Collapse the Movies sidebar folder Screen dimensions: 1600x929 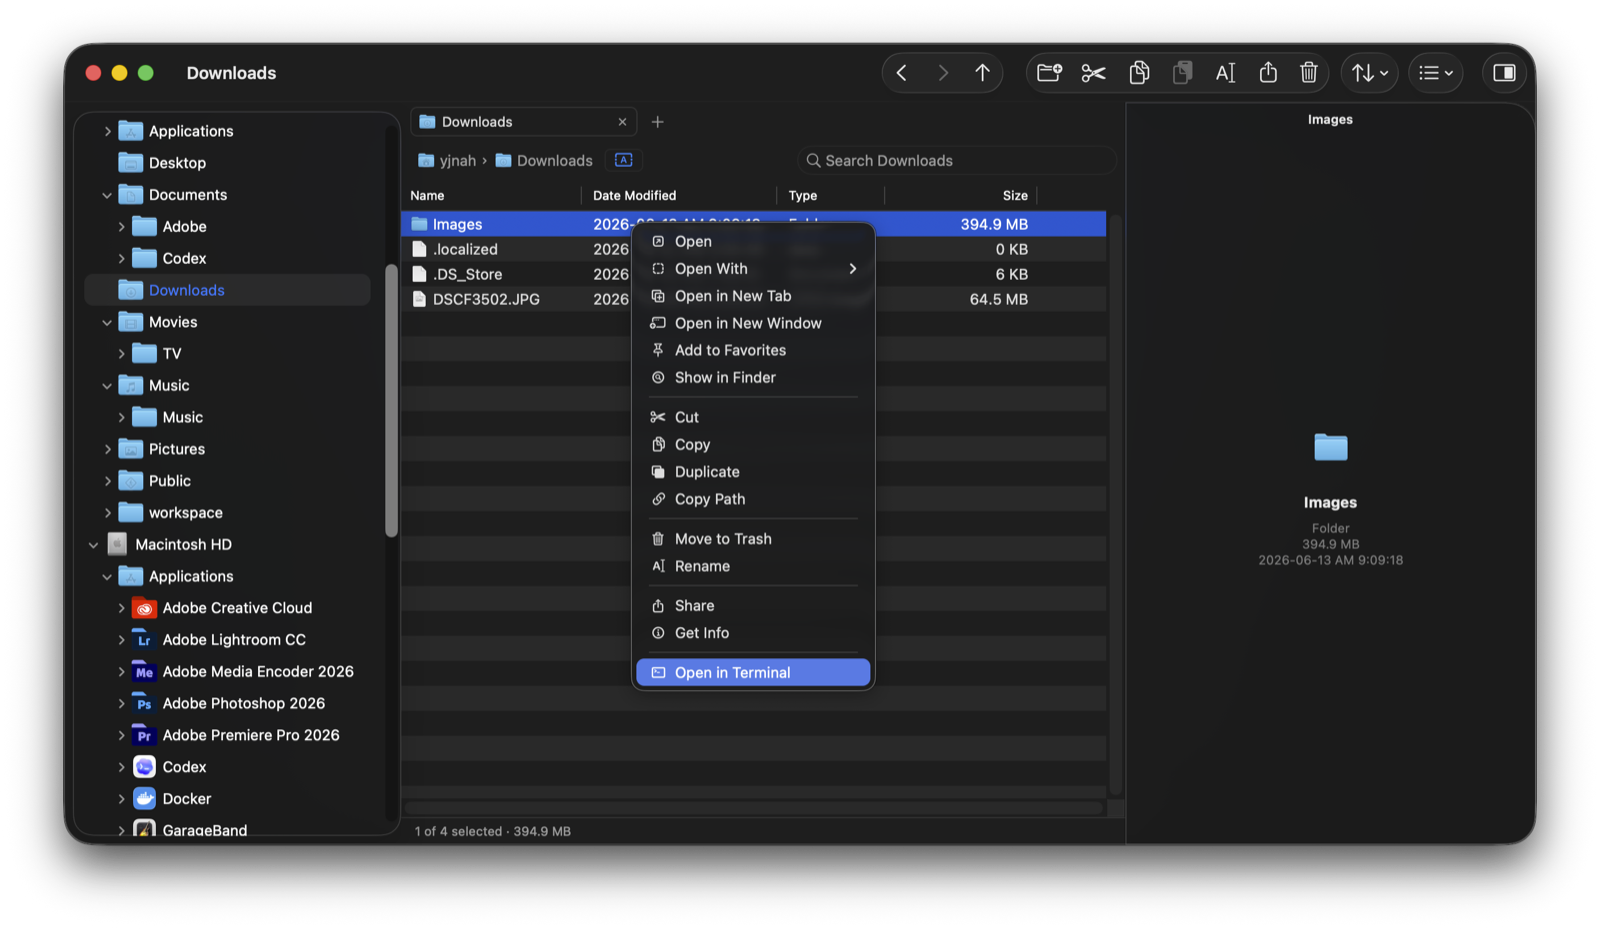tap(107, 322)
